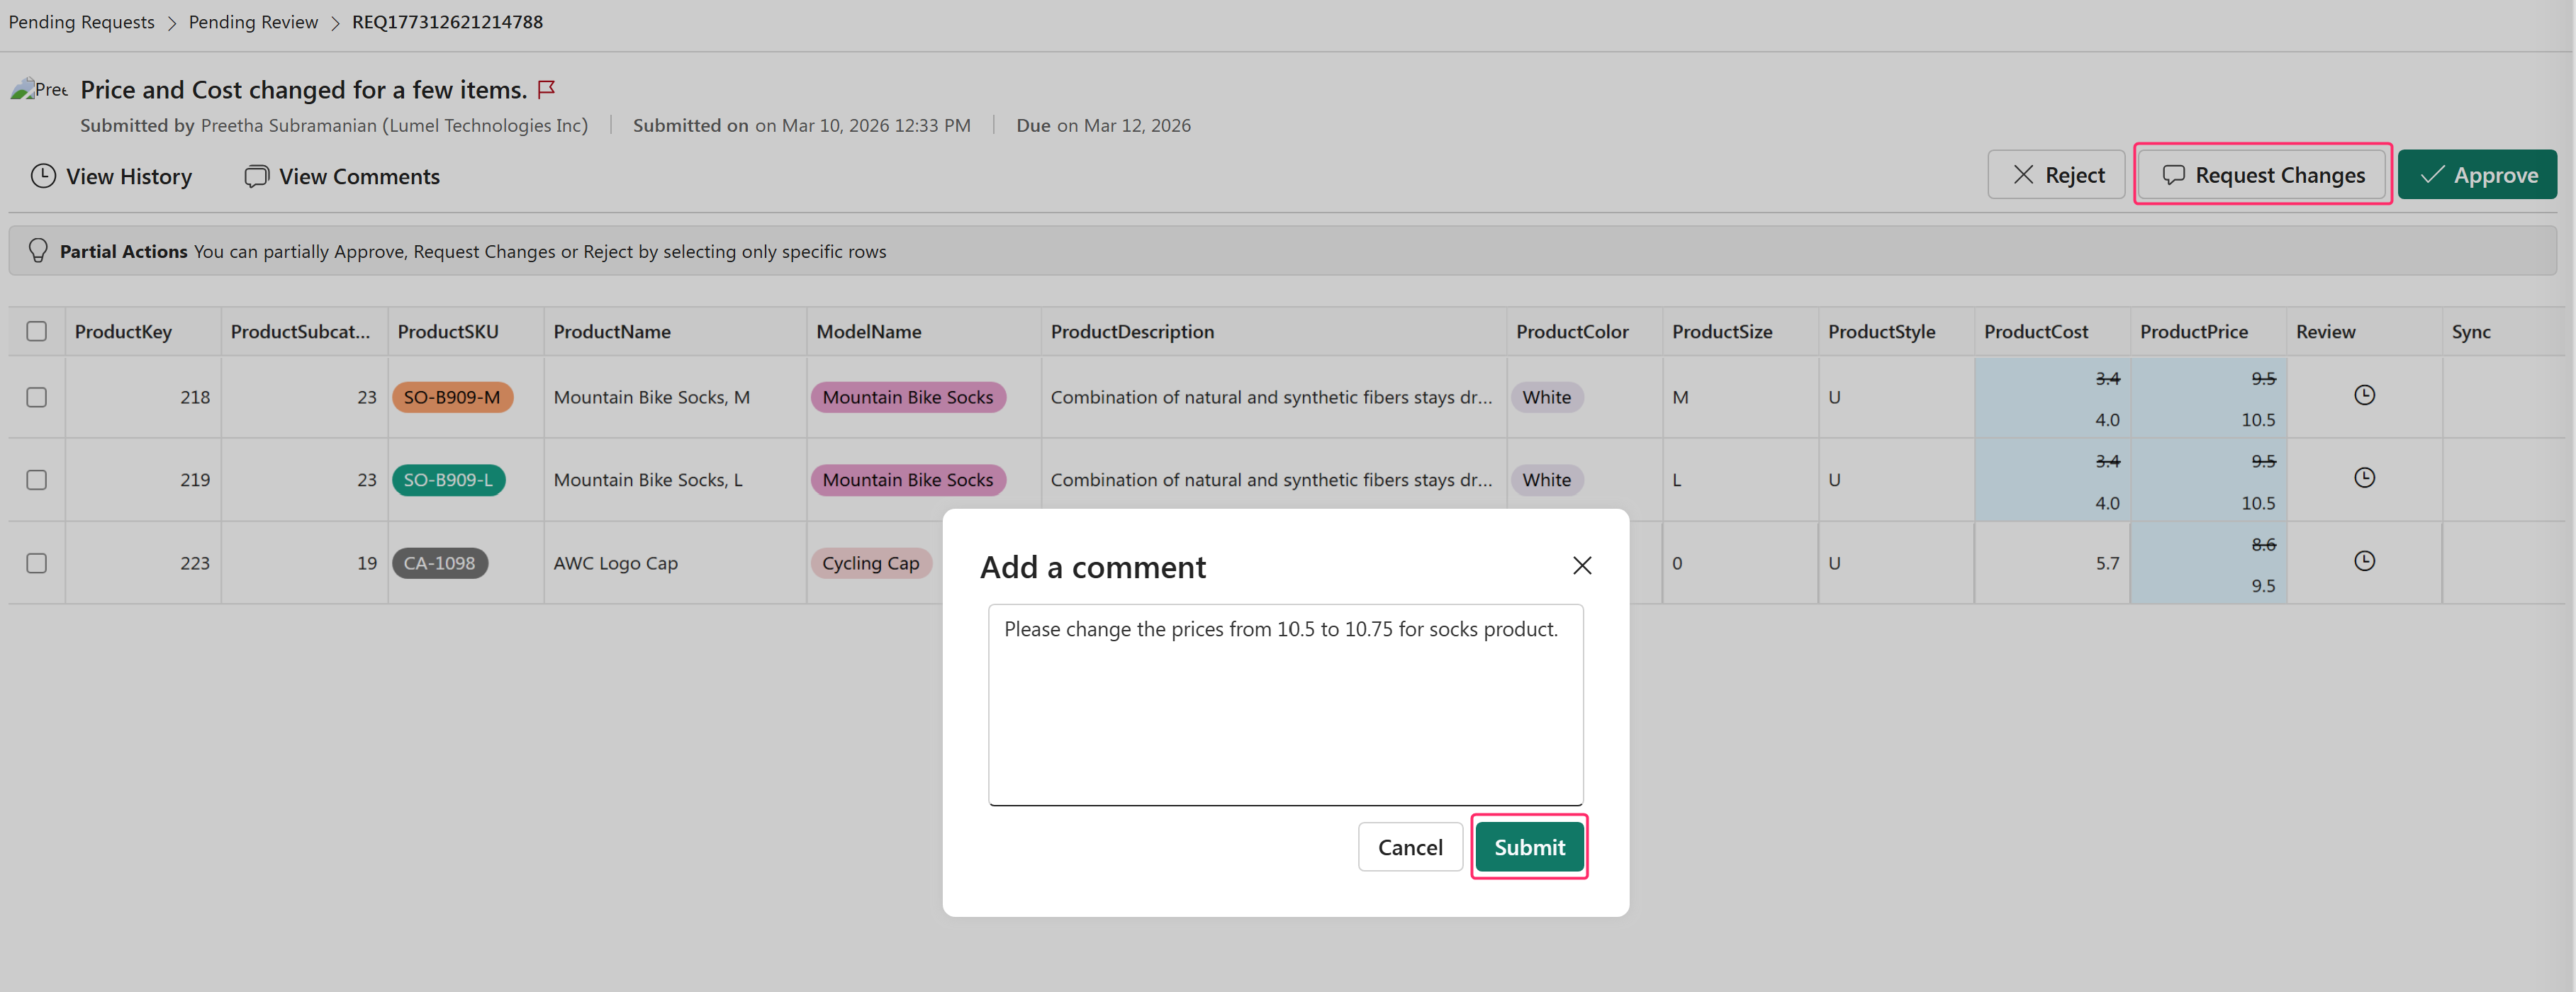Open View Comments

point(342,176)
